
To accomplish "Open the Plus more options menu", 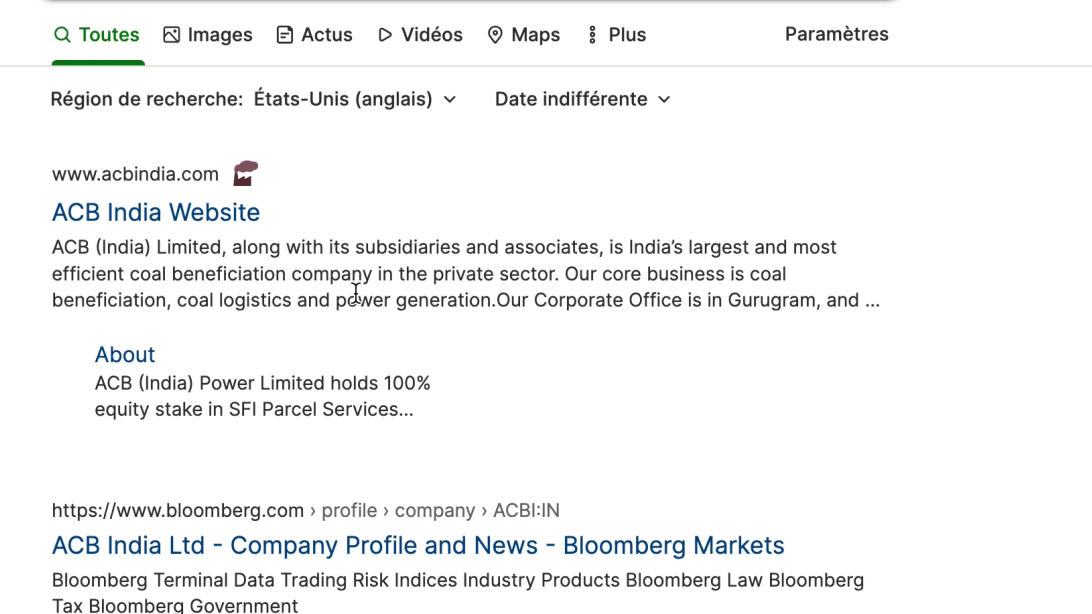I will pyautogui.click(x=626, y=35).
